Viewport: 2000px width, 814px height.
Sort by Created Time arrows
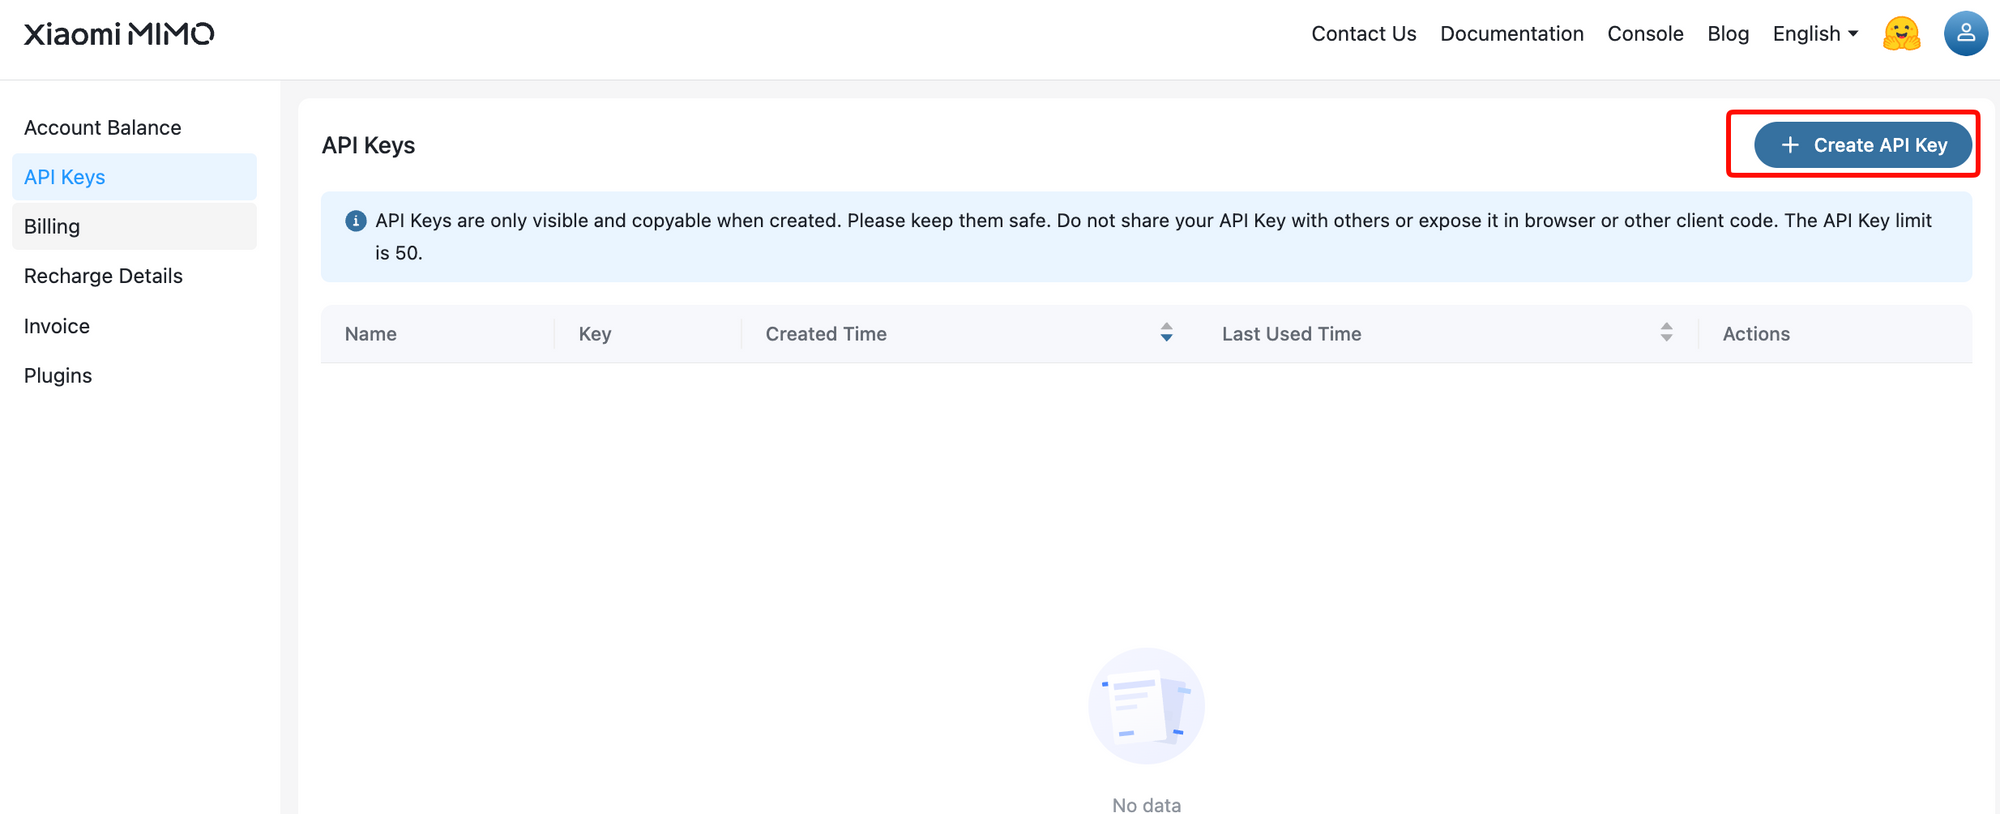pyautogui.click(x=1166, y=333)
